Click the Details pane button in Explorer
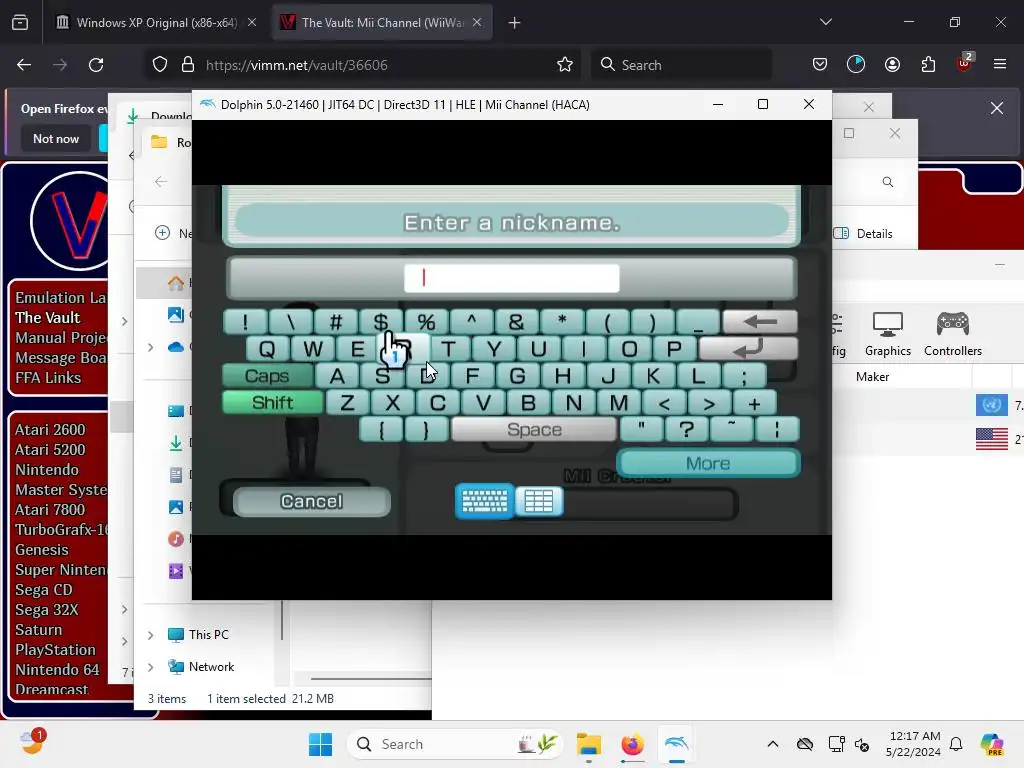 [x=863, y=234]
